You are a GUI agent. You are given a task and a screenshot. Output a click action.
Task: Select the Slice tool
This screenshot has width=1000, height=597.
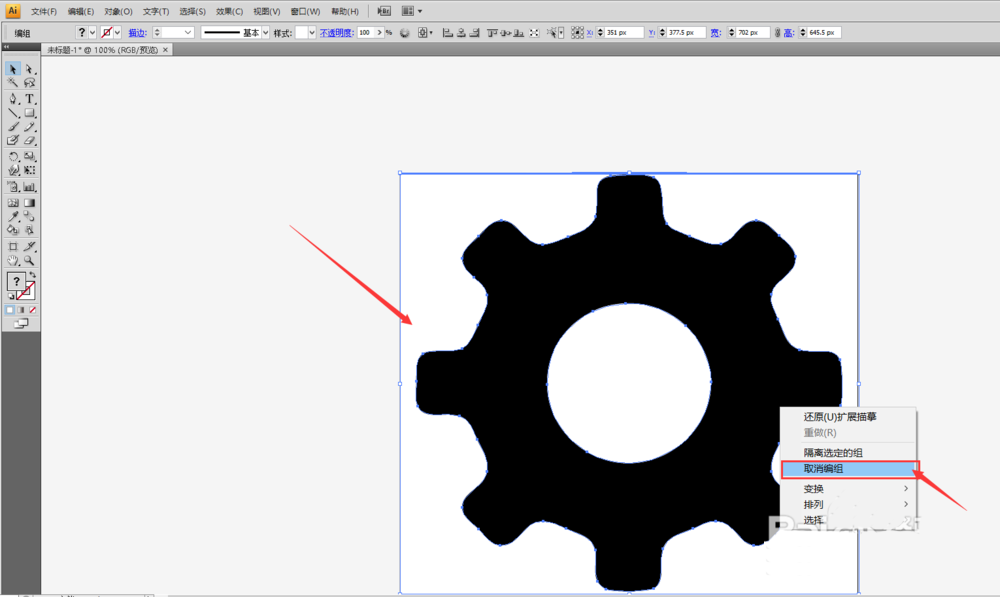(29, 246)
